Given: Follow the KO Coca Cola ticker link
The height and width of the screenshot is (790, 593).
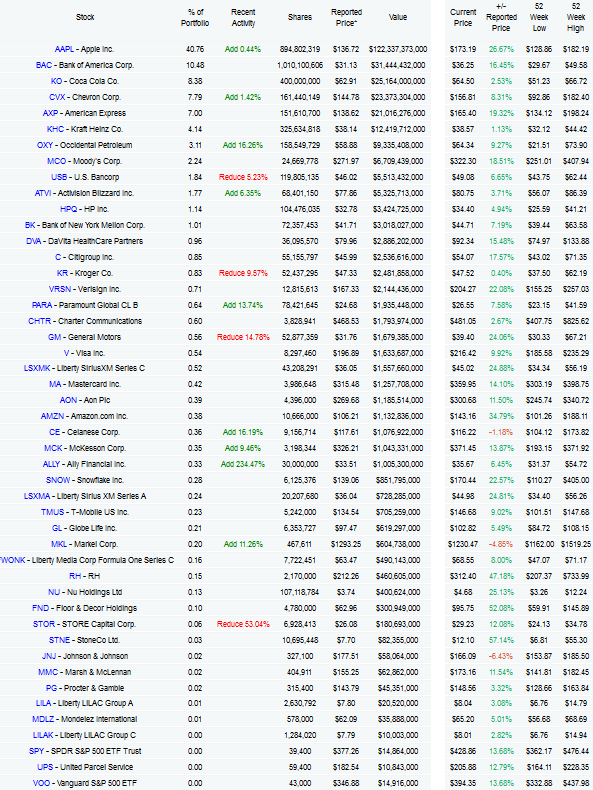Looking at the screenshot, I should pyautogui.click(x=56, y=81).
